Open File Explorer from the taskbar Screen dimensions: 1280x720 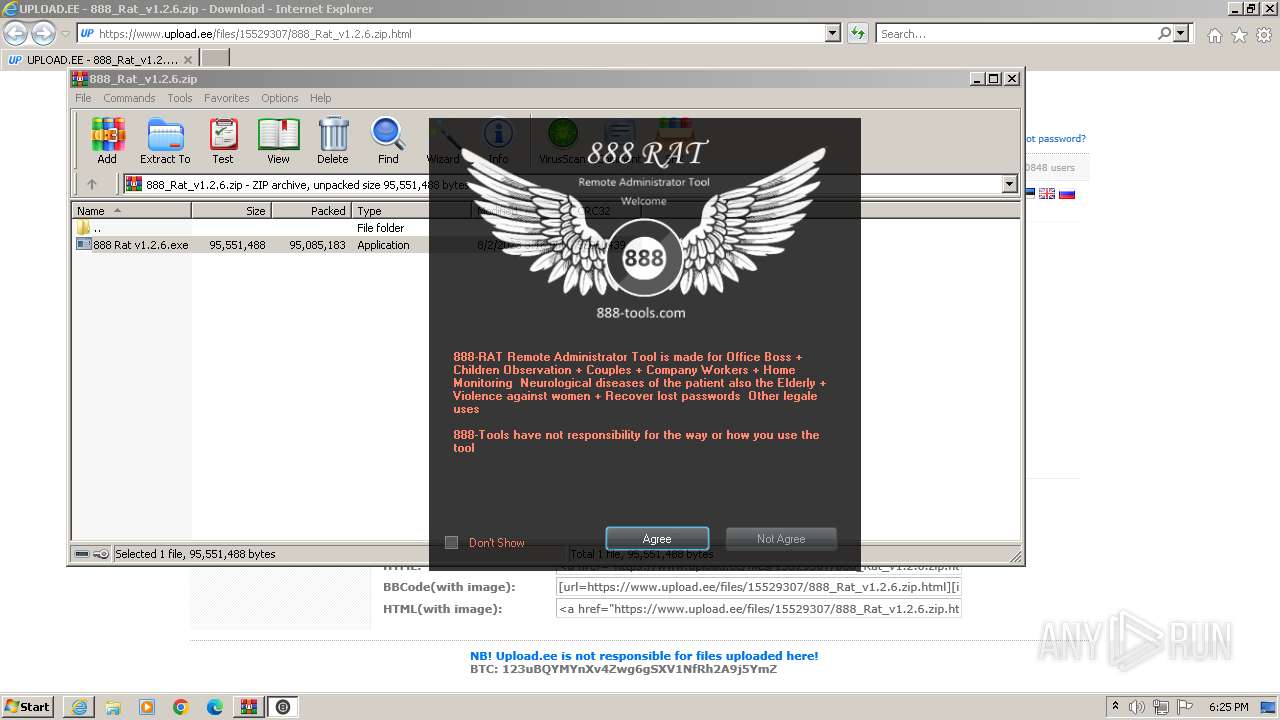[x=113, y=707]
